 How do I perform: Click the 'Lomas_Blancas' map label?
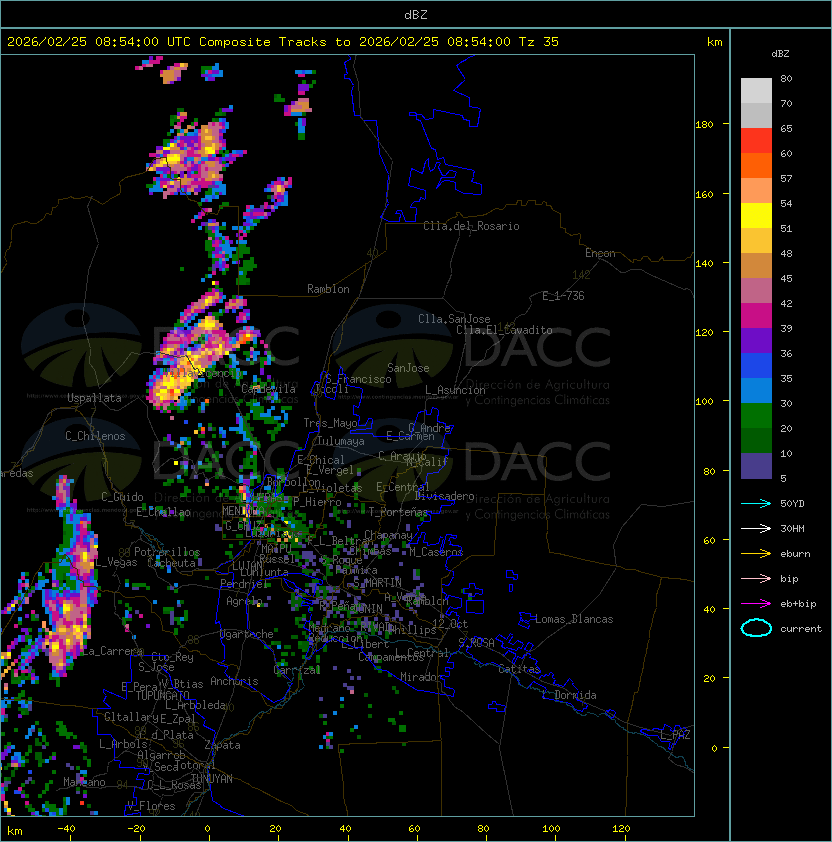574,619
